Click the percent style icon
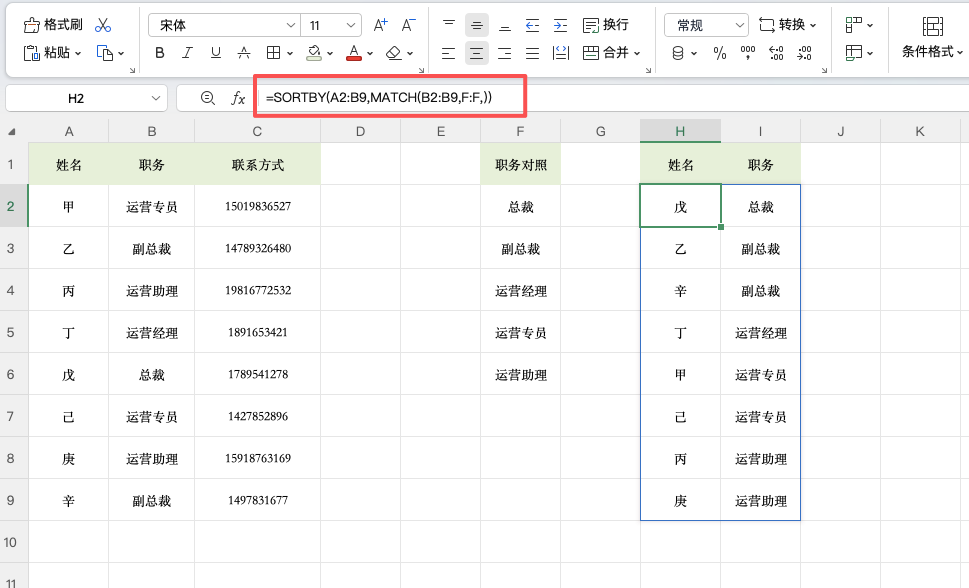Image resolution: width=969 pixels, height=588 pixels. coord(718,53)
